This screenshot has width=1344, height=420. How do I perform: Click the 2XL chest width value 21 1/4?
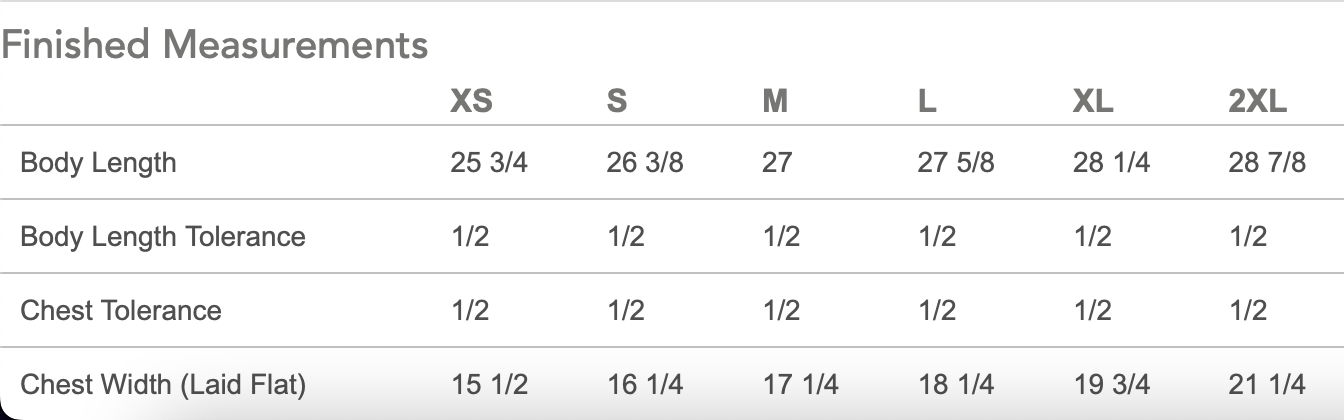[x=1267, y=384]
